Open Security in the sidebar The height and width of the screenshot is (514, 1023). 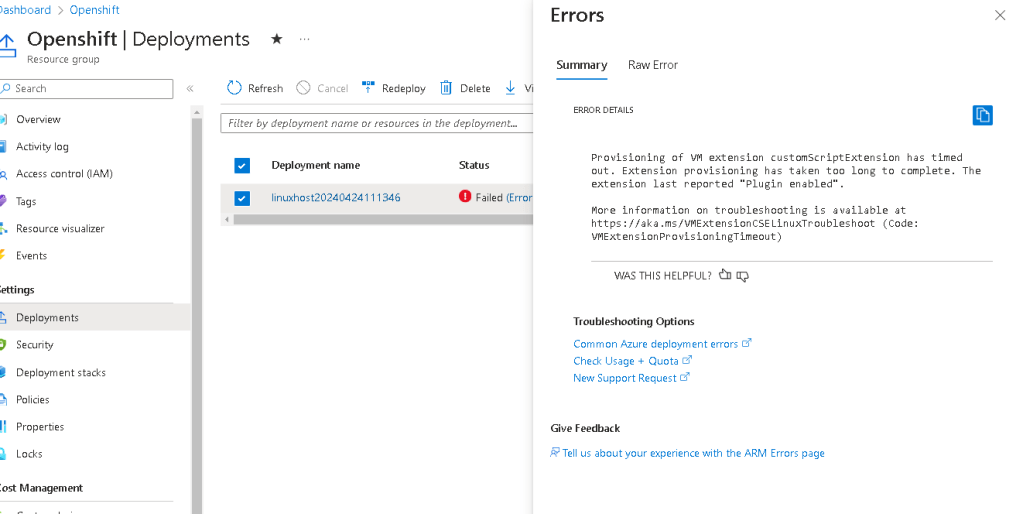(x=35, y=345)
